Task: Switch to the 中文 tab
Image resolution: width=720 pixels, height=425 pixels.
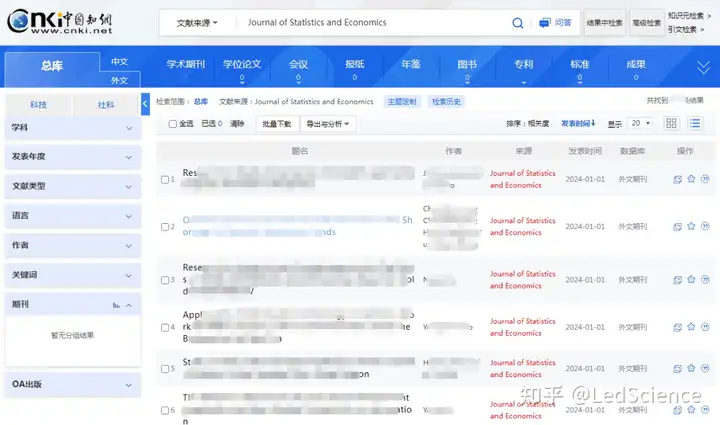Action: [119, 62]
